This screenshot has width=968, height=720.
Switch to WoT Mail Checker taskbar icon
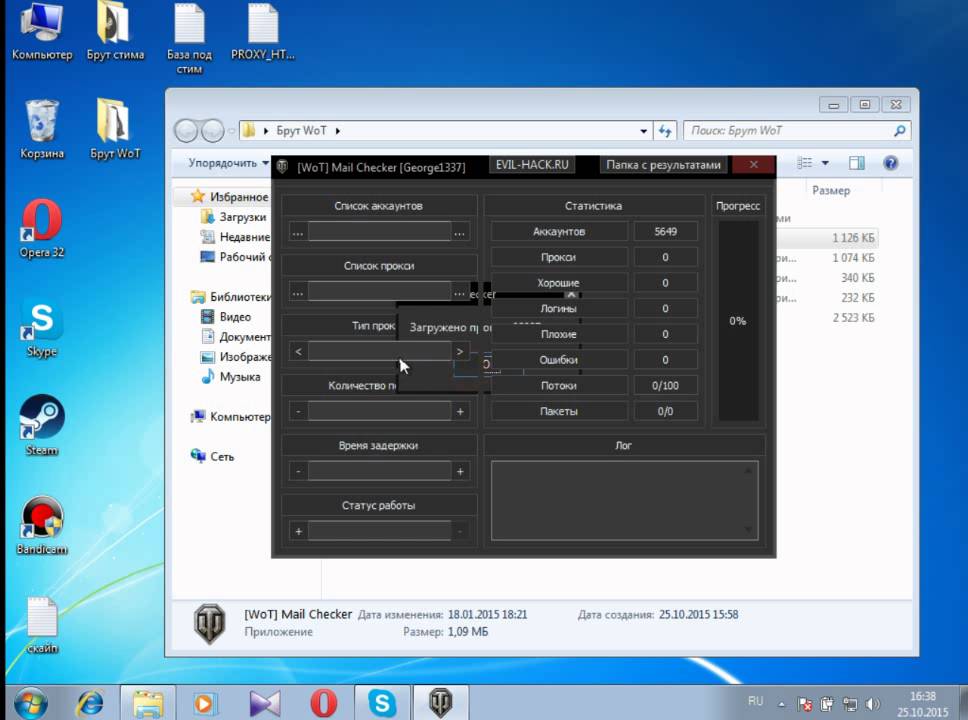pos(441,703)
